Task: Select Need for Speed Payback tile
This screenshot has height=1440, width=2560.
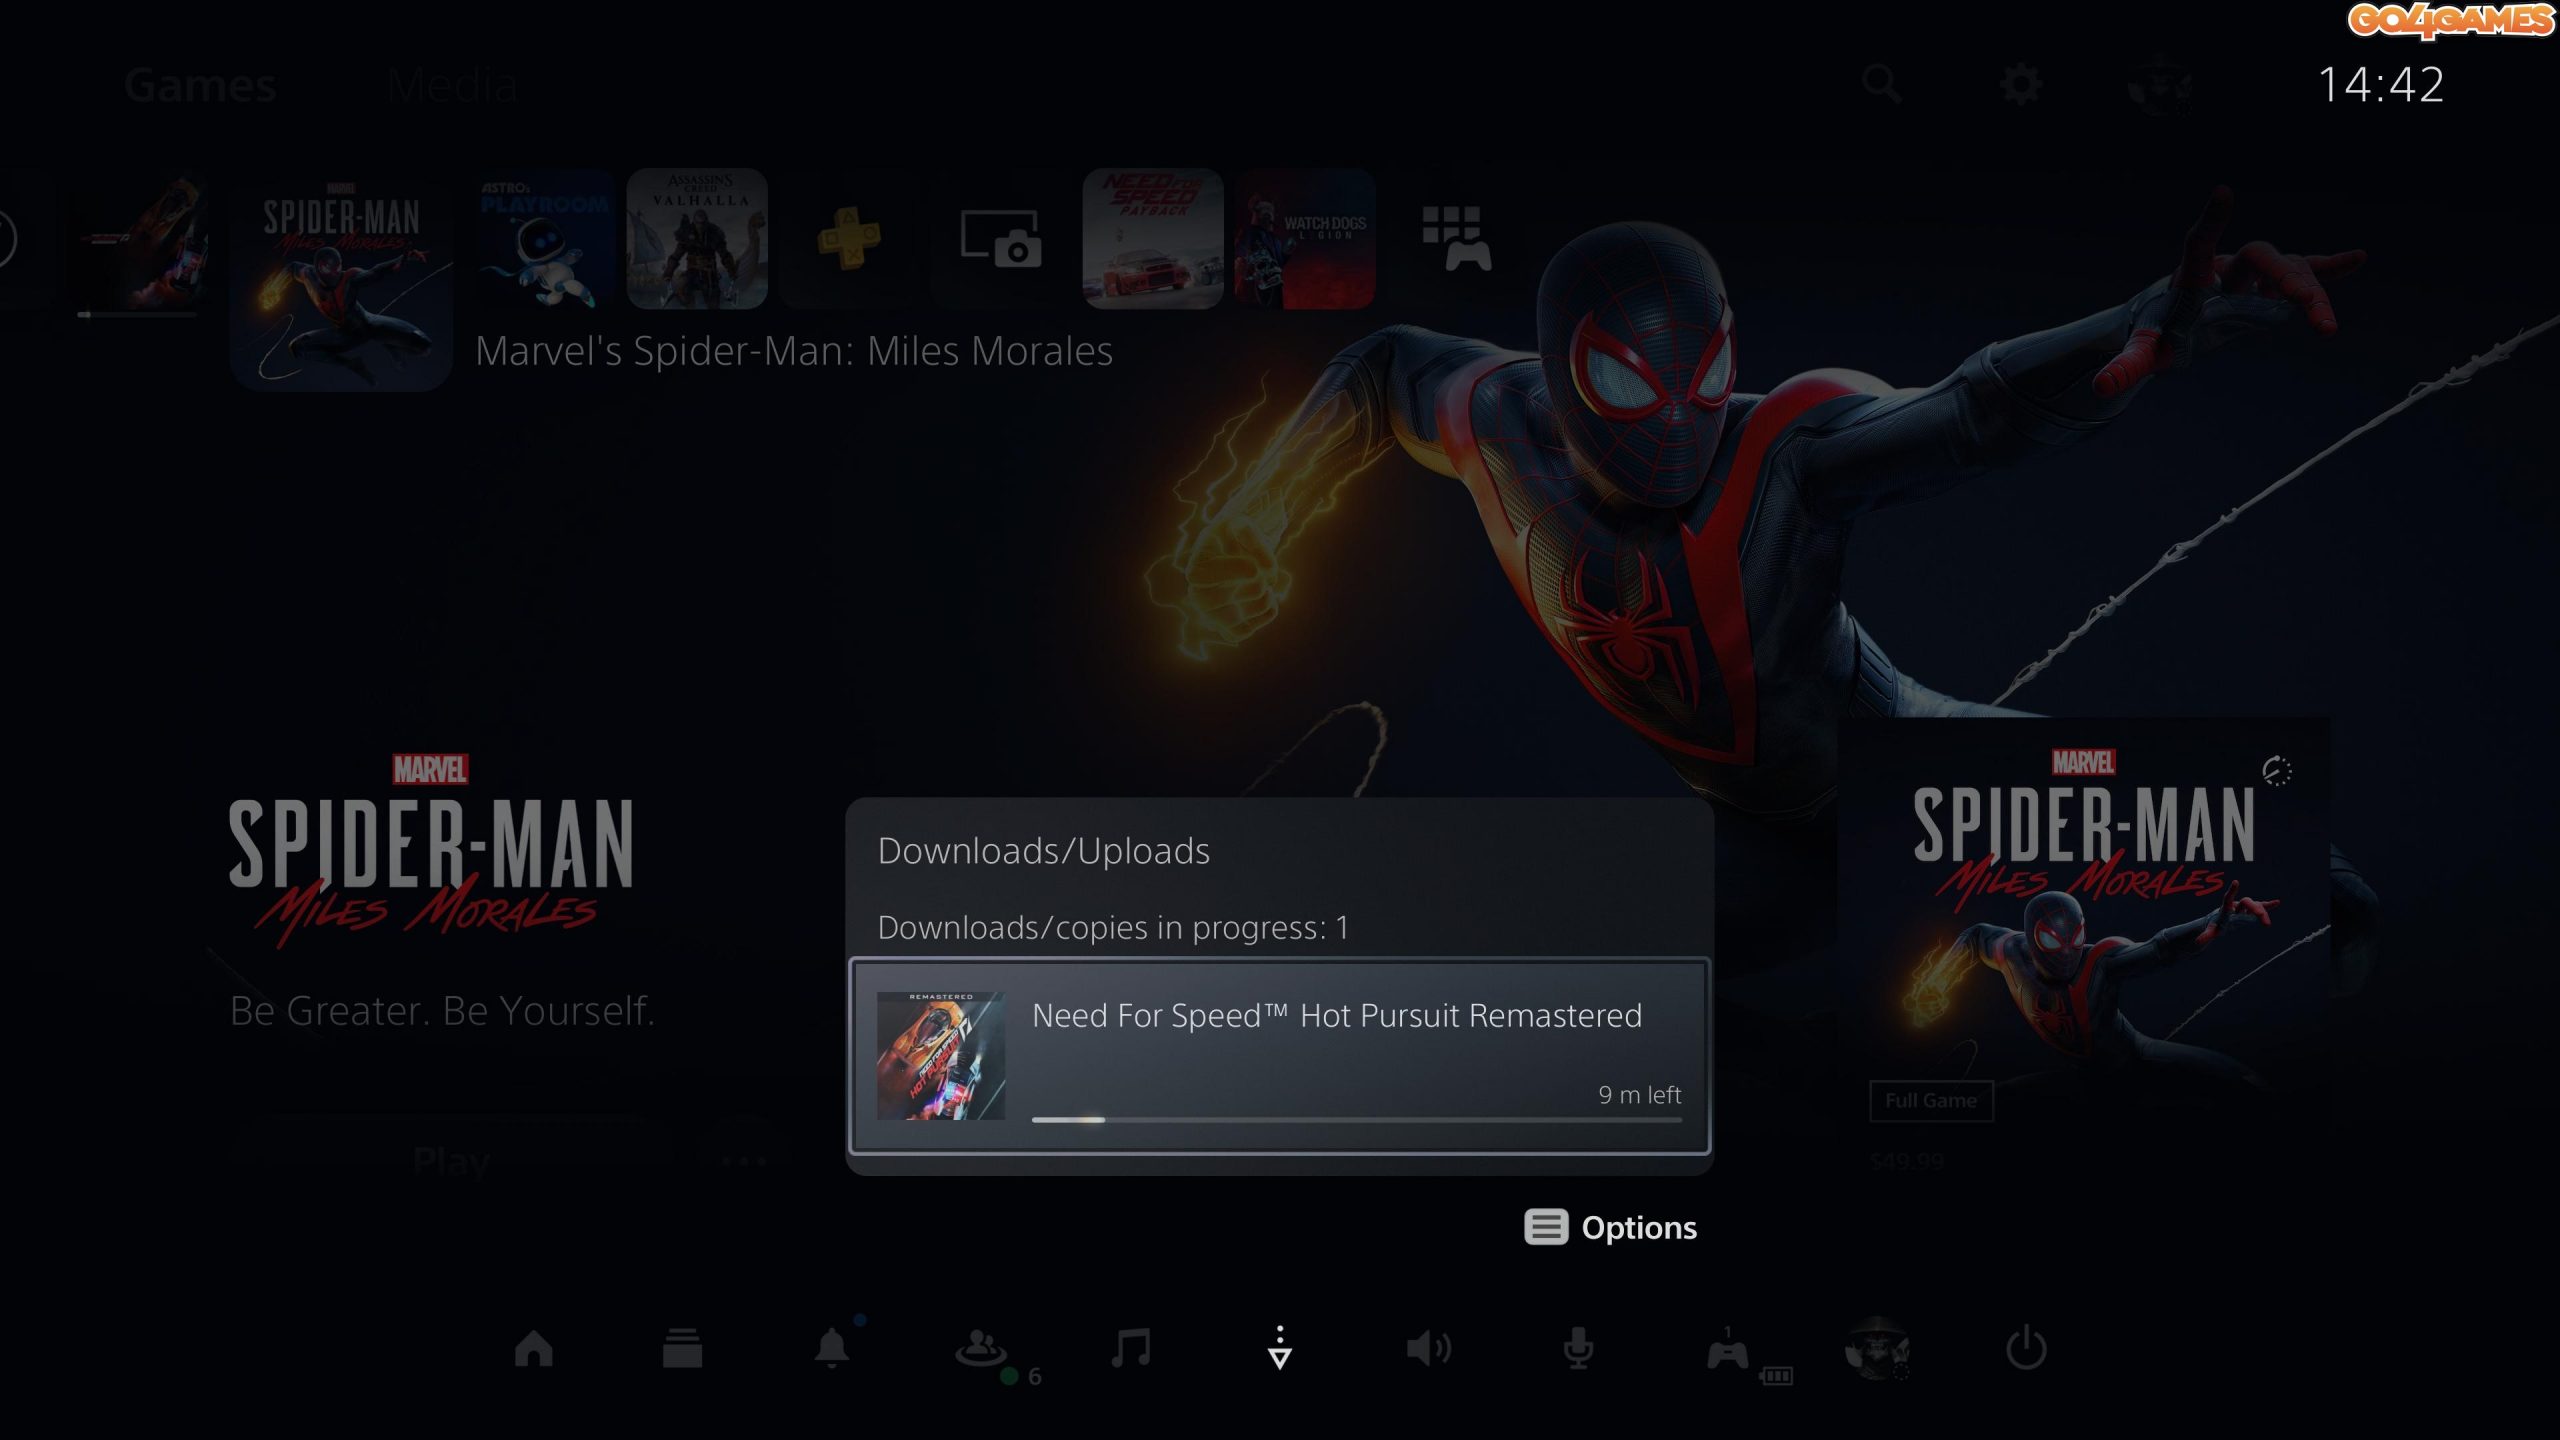Action: [1153, 238]
